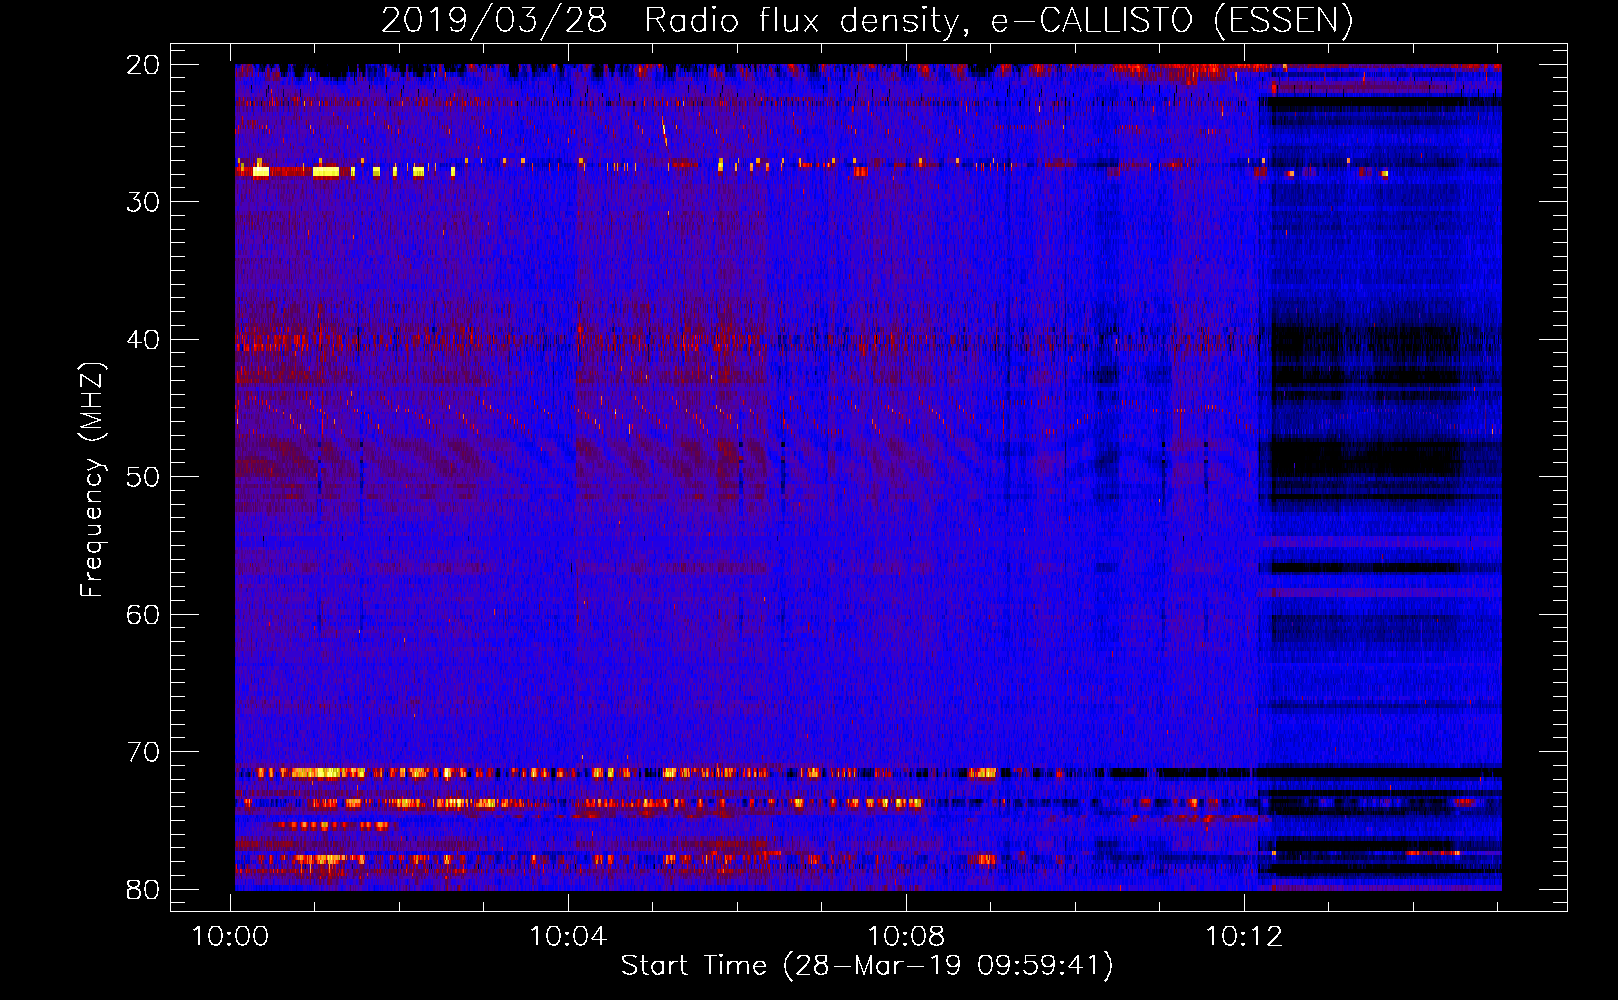Click the 60 frequency tick label
Viewport: 1618px width, 1000px height.
point(144,615)
